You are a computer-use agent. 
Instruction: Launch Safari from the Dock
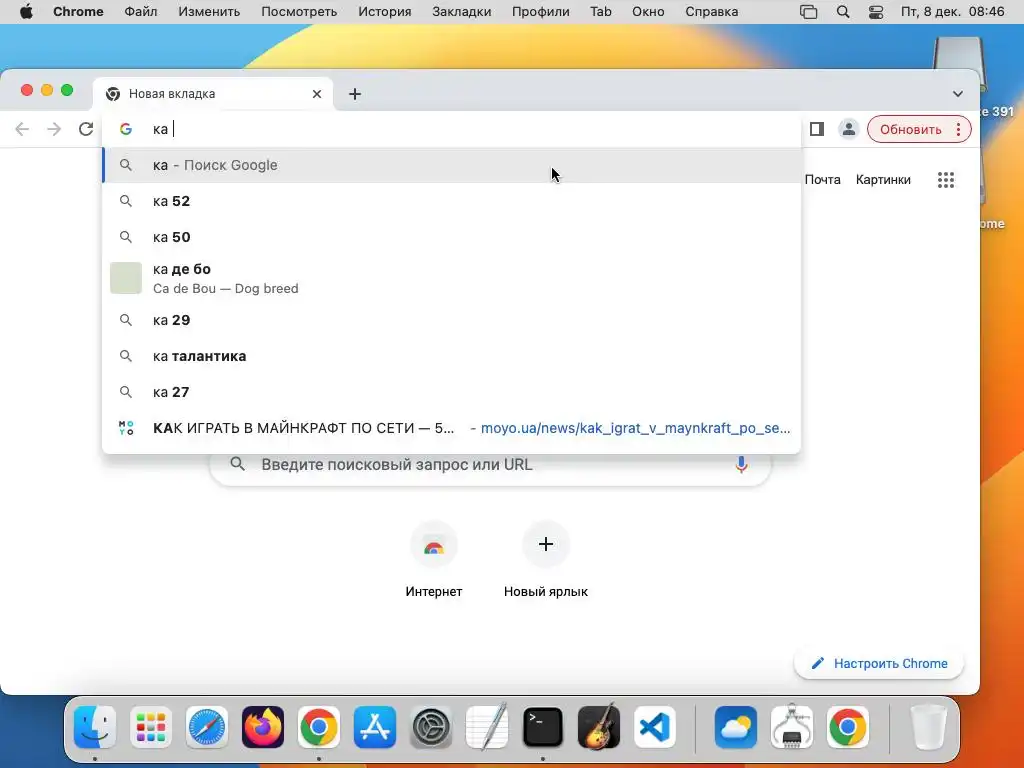point(207,727)
